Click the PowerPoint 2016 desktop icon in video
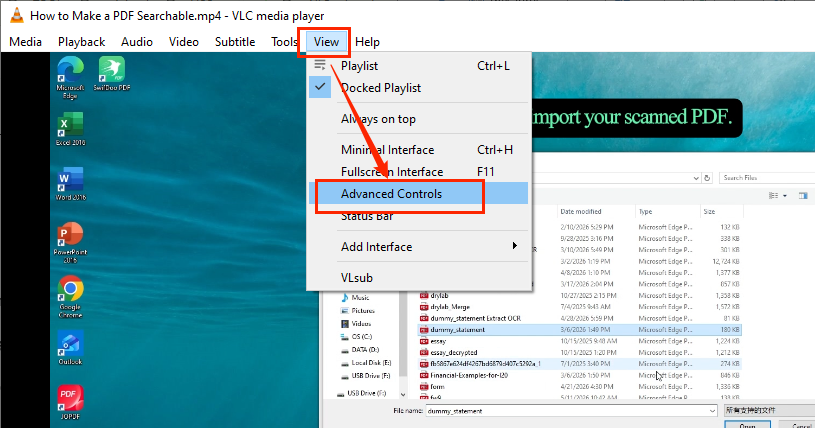 point(70,243)
